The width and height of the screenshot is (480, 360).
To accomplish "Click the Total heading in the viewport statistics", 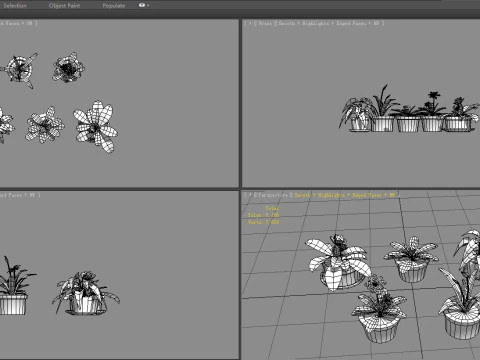I will pos(272,208).
